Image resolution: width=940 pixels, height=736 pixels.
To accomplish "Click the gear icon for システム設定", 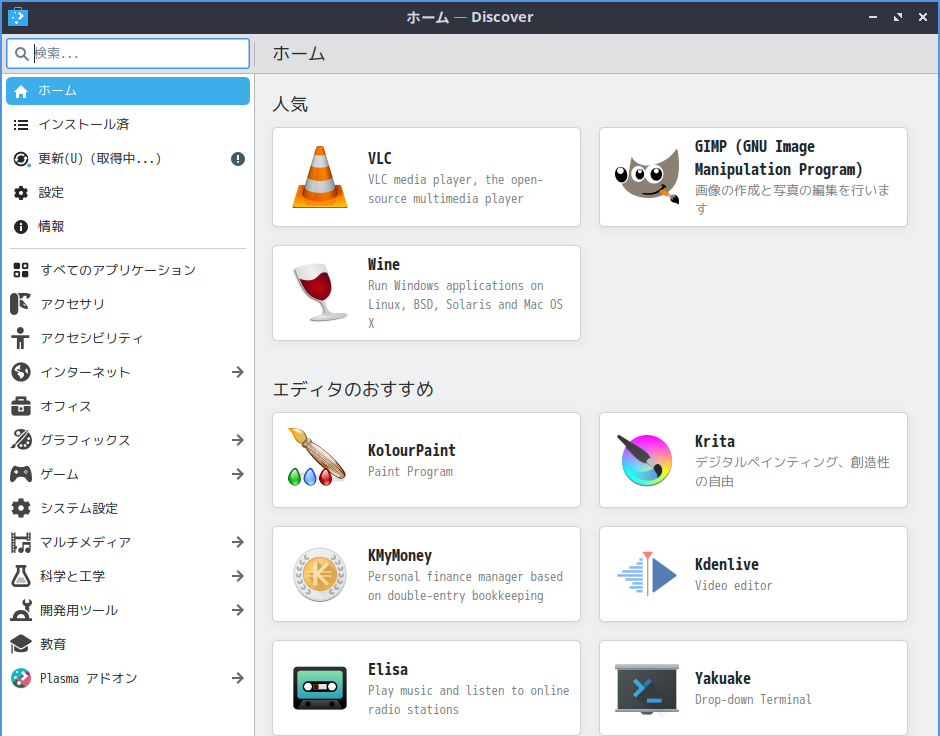I will coord(21,508).
